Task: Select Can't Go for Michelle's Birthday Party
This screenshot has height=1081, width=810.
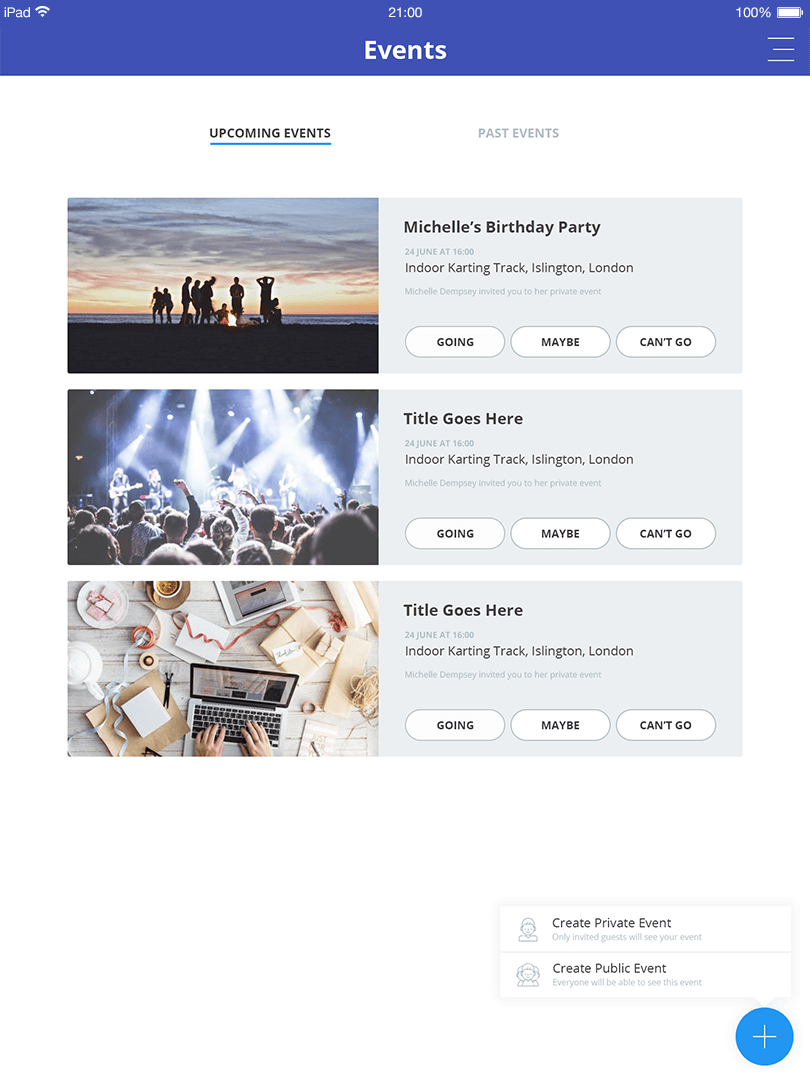Action: 666,342
